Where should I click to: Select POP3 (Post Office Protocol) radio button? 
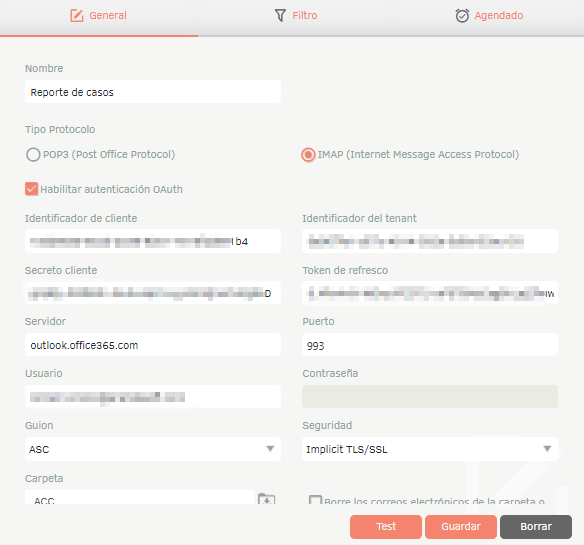[33, 155]
